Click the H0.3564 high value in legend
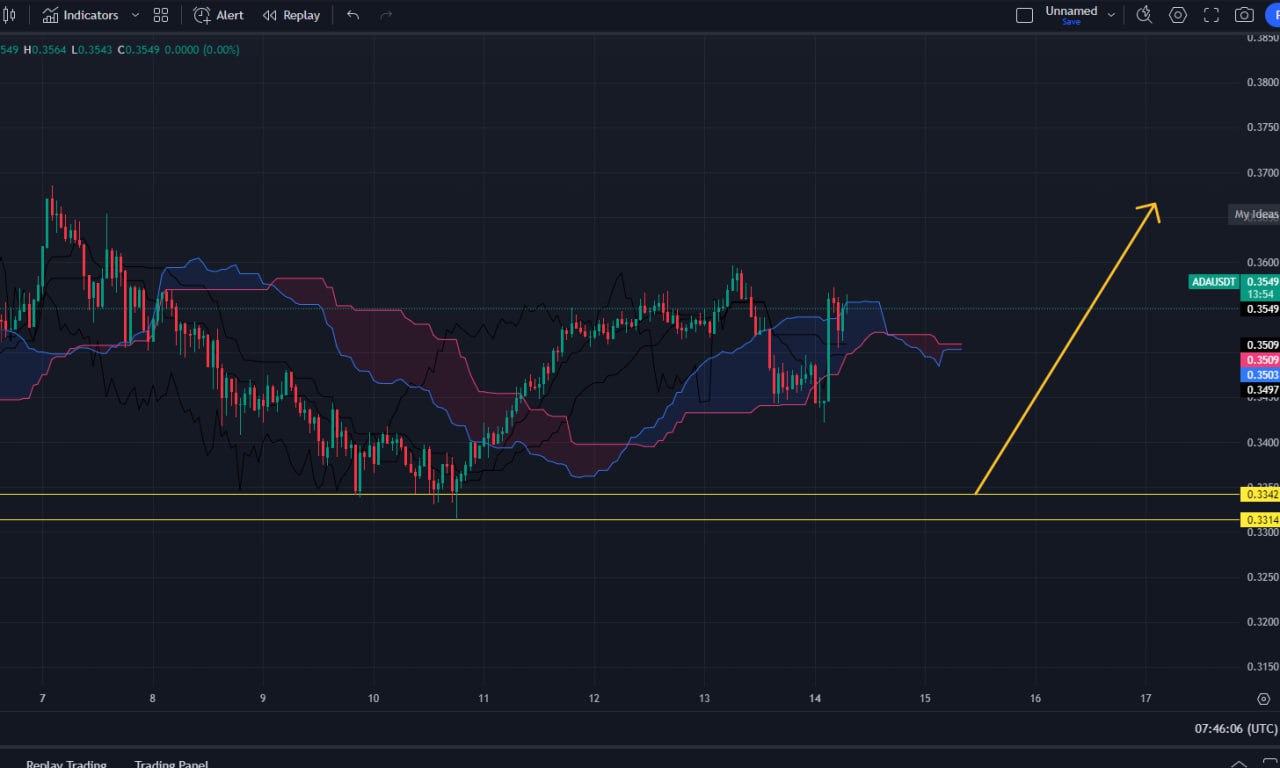 click(x=47, y=49)
